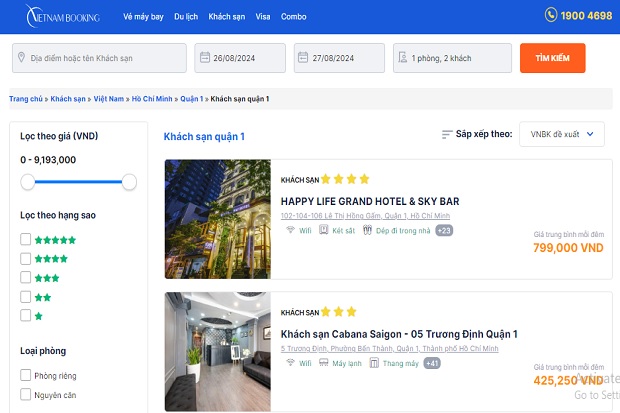
Task: Click the Khách sạn quận 1 heading
Action: point(204,136)
